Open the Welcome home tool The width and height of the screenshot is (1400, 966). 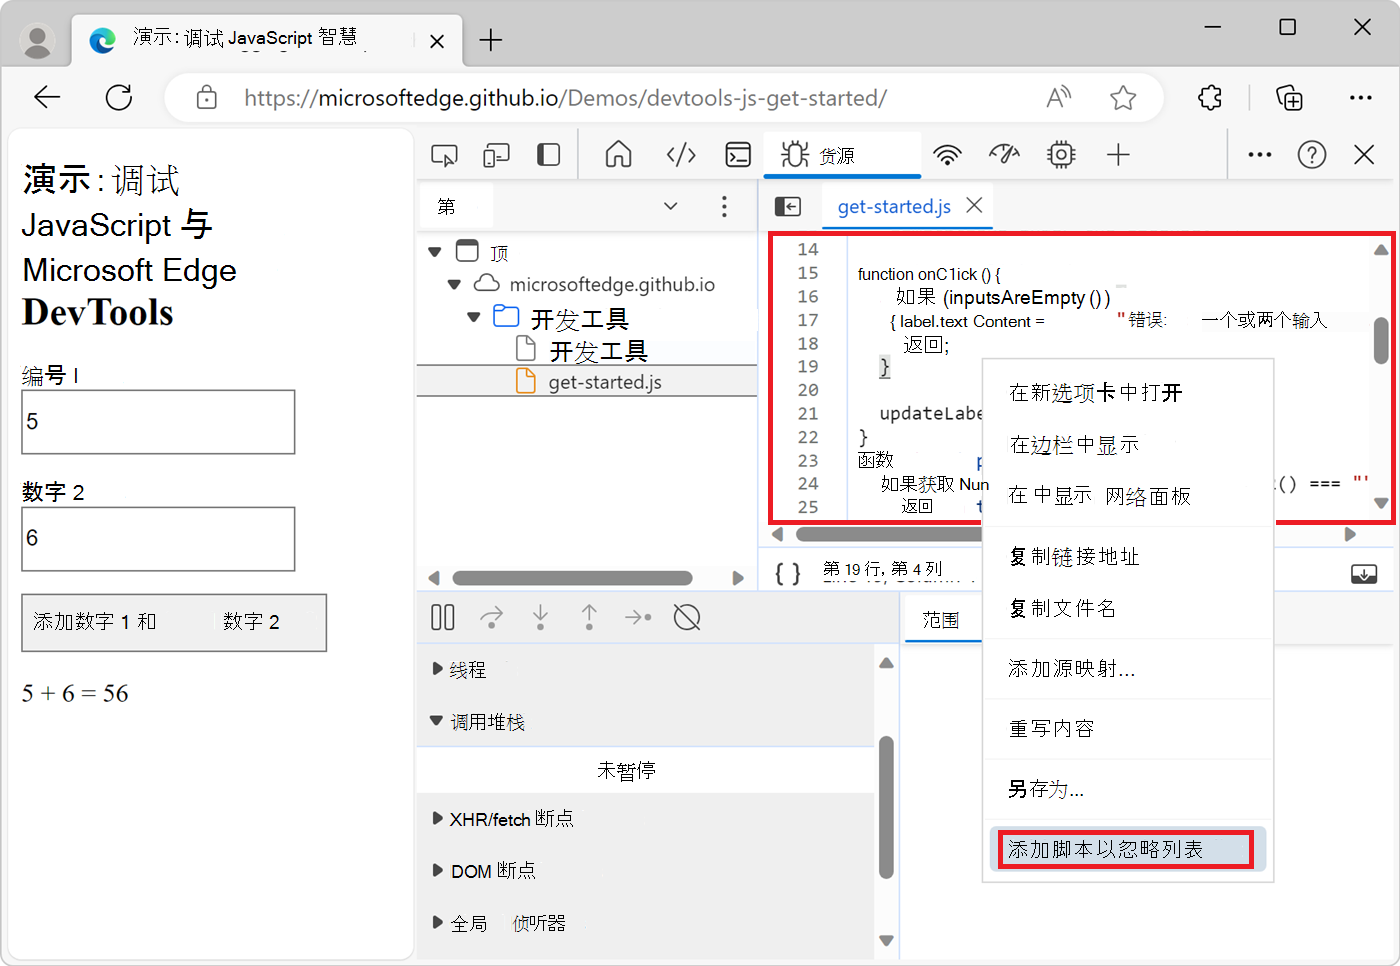pos(619,155)
